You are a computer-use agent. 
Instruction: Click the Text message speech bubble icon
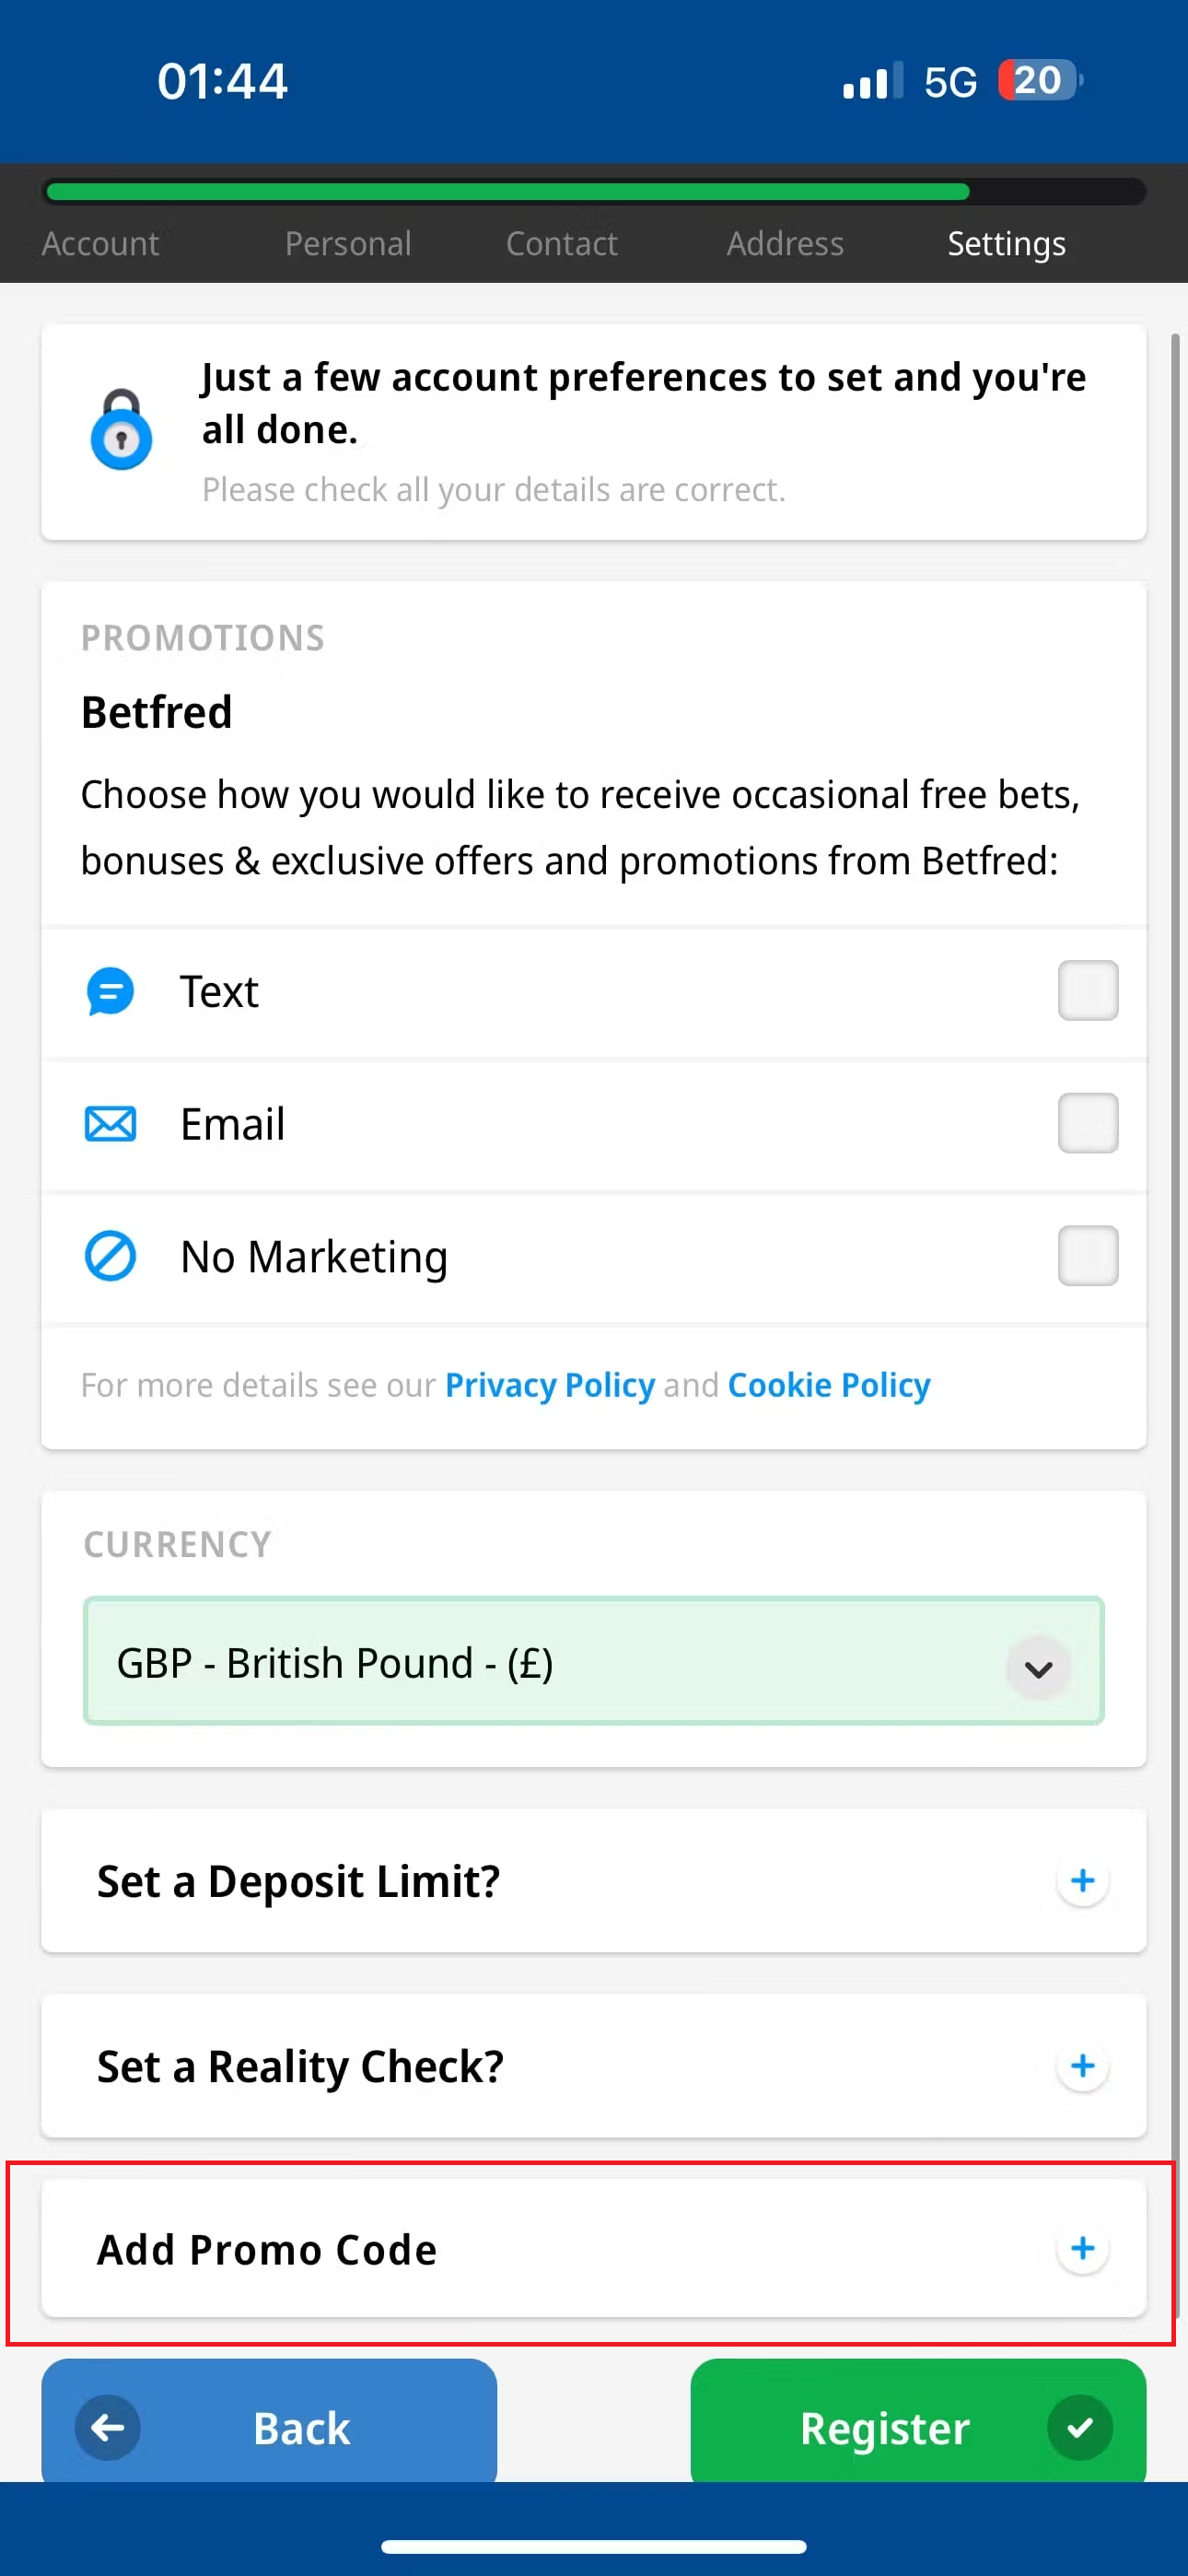tap(110, 991)
